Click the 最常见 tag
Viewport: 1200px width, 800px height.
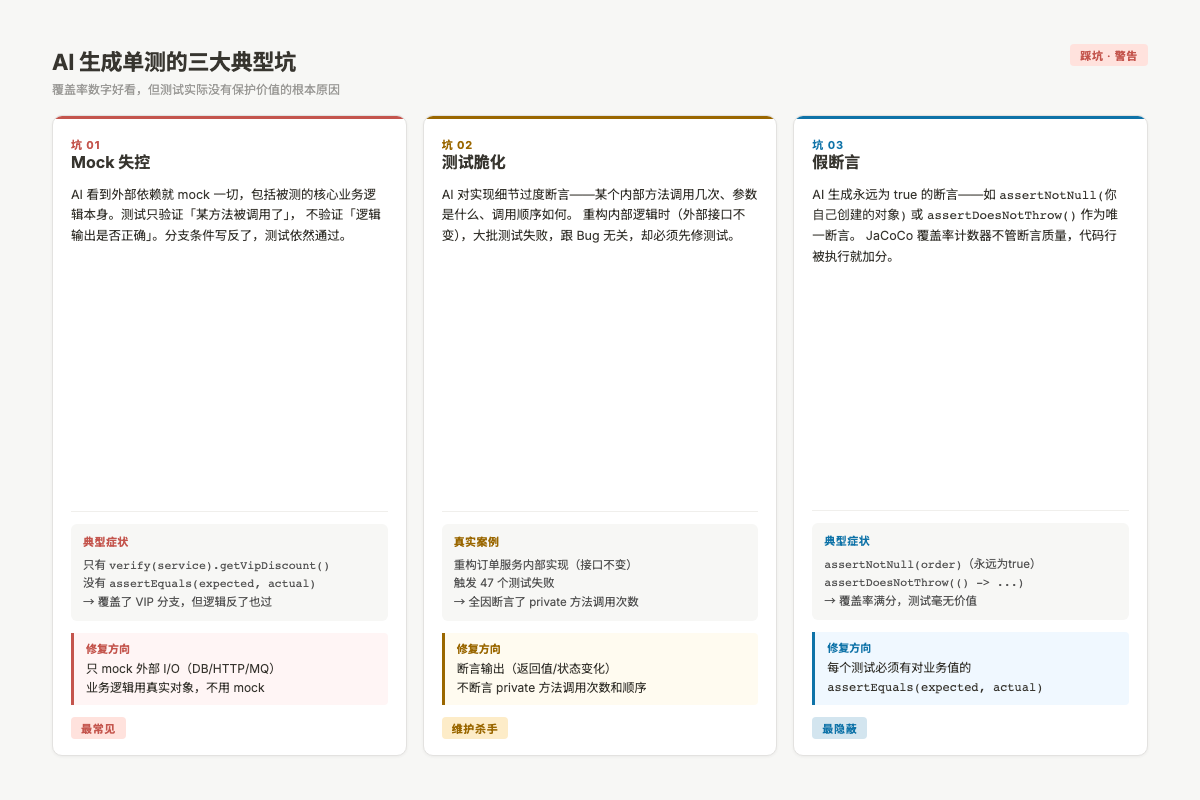[98, 729]
